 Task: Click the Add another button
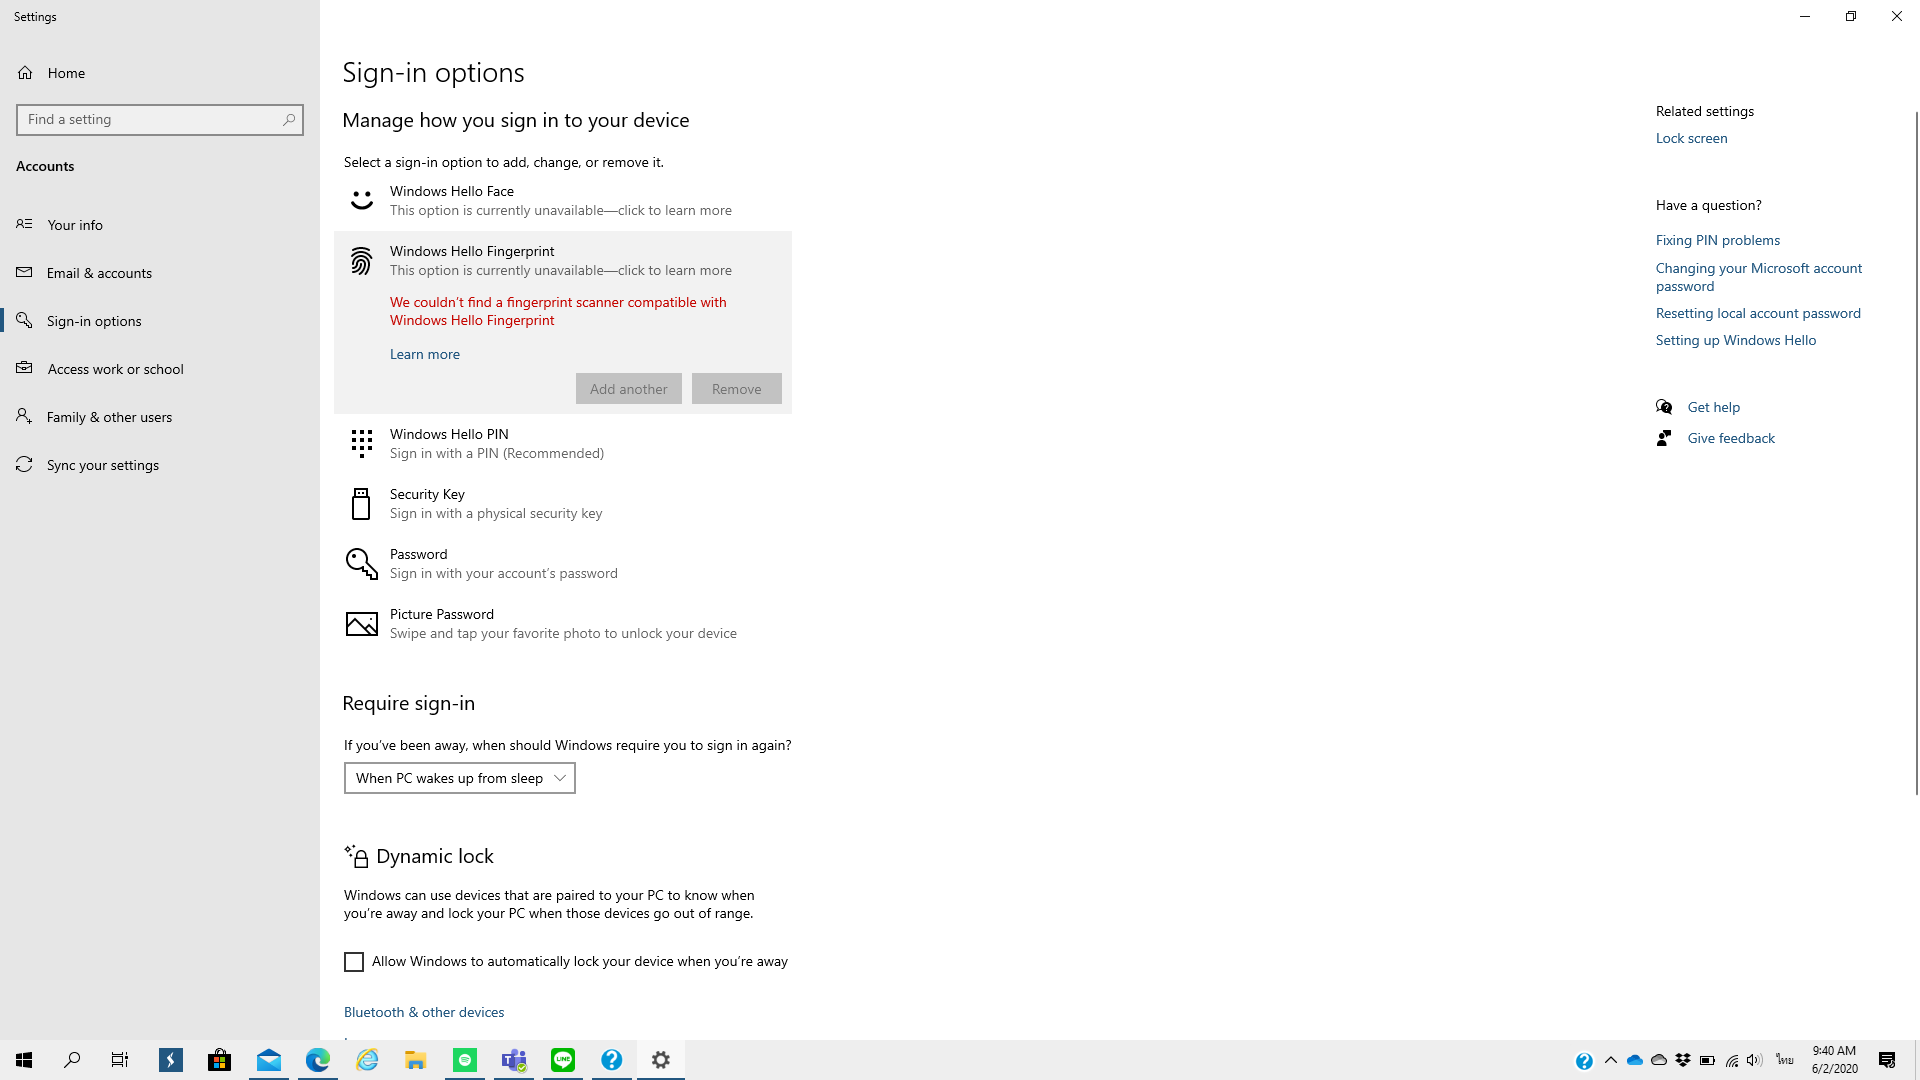point(629,389)
